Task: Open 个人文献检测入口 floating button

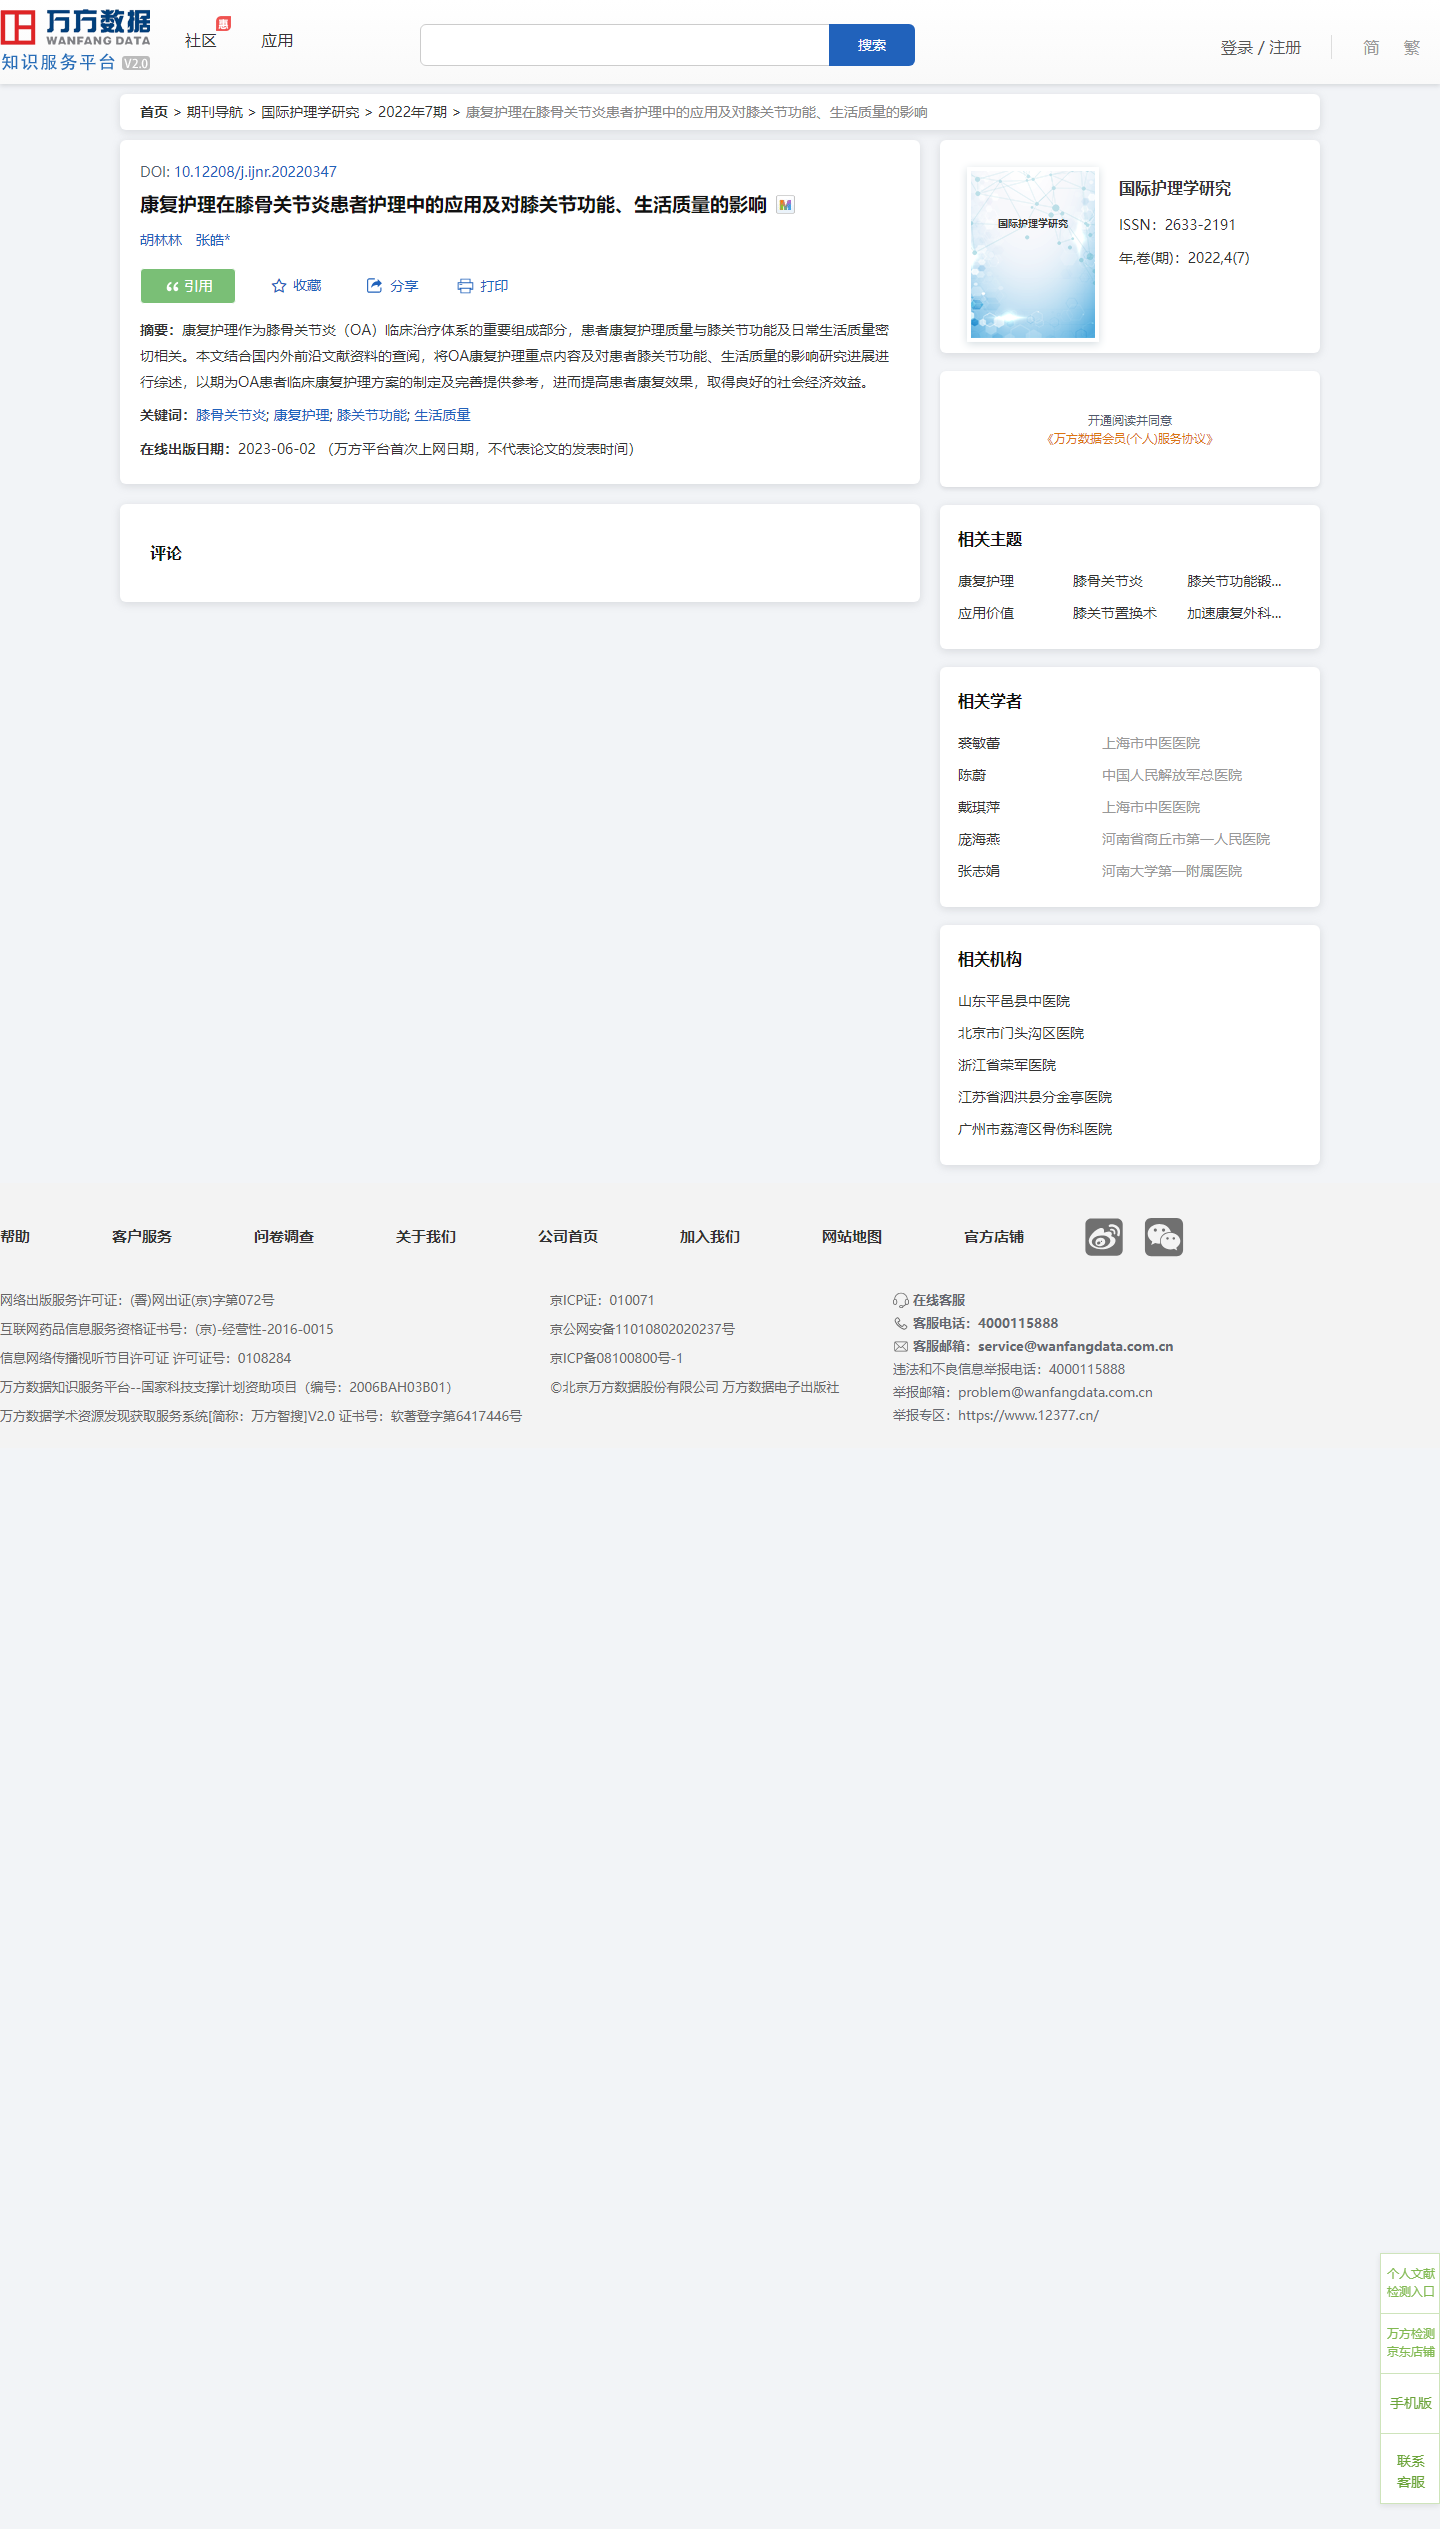Action: click(x=1410, y=2283)
